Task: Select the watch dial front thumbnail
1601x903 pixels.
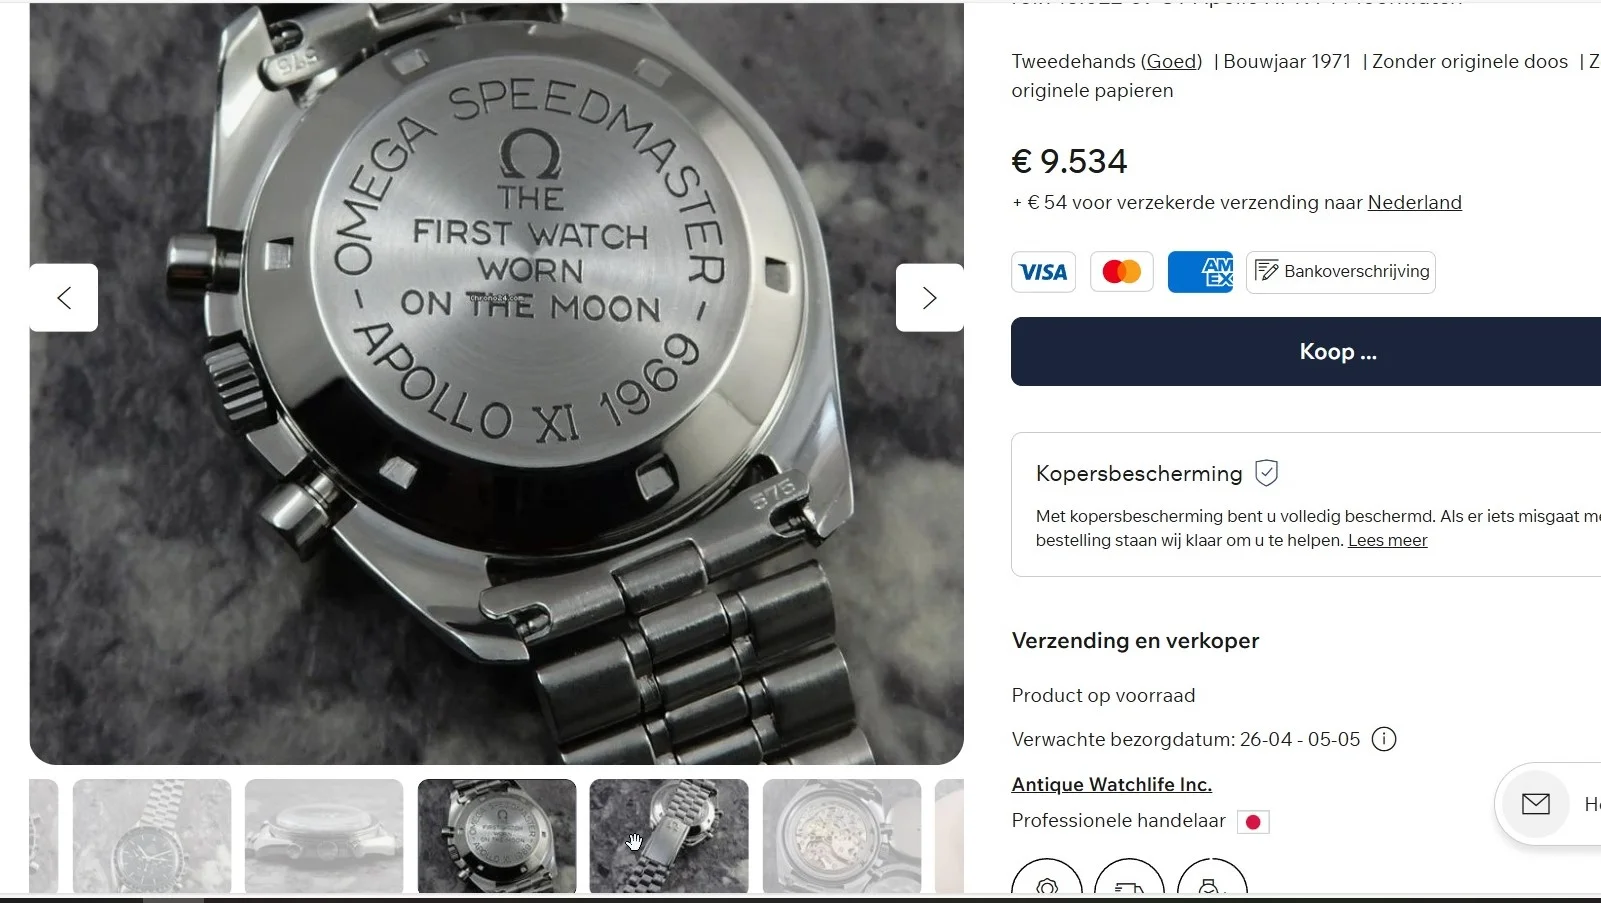Action: (152, 836)
